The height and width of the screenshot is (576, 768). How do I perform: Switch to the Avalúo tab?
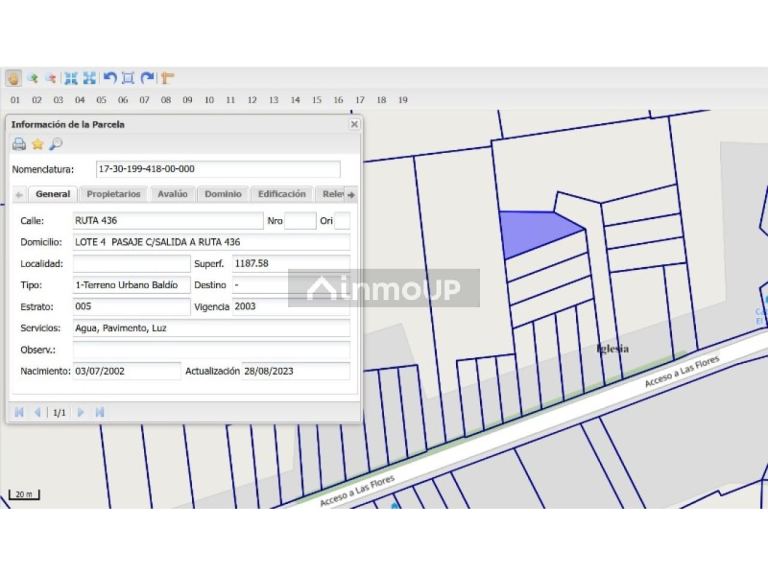[172, 194]
